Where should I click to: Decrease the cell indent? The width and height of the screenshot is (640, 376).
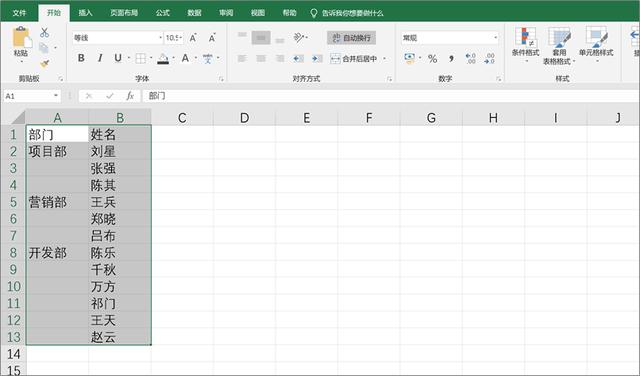click(298, 58)
